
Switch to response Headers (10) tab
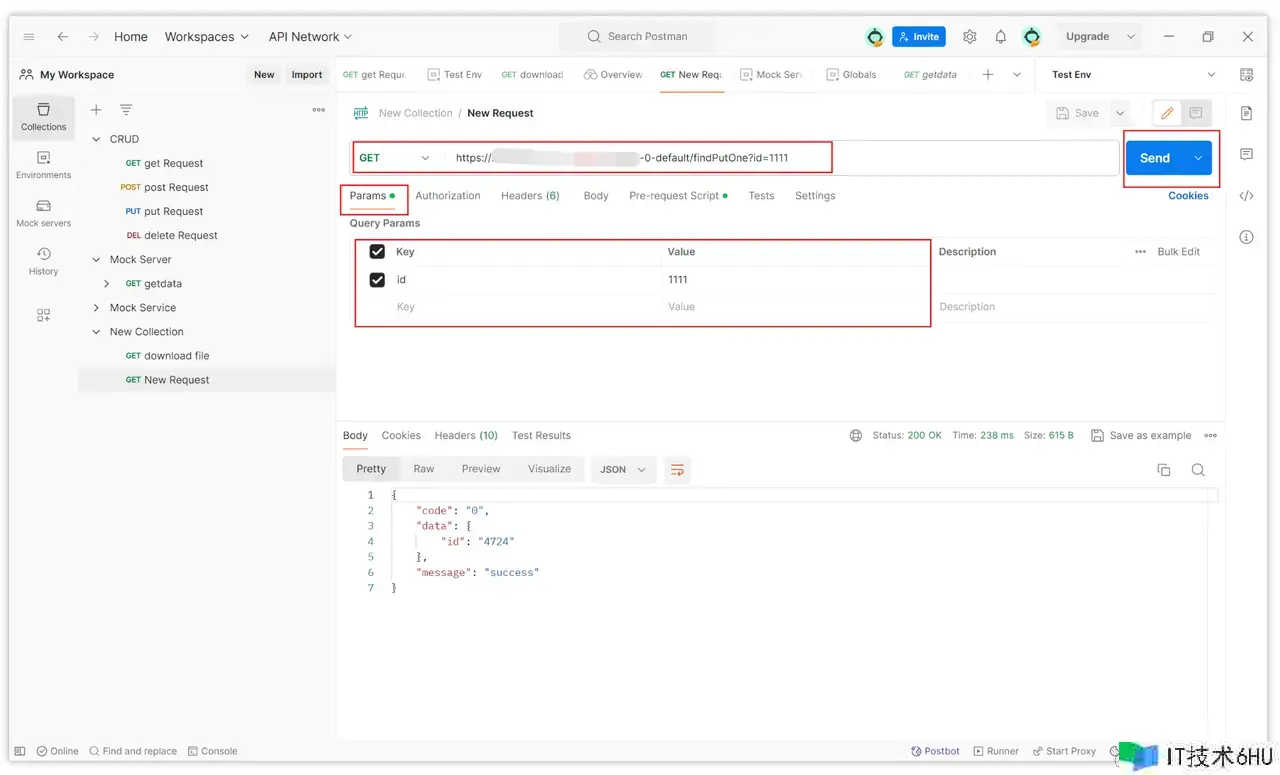(x=466, y=436)
